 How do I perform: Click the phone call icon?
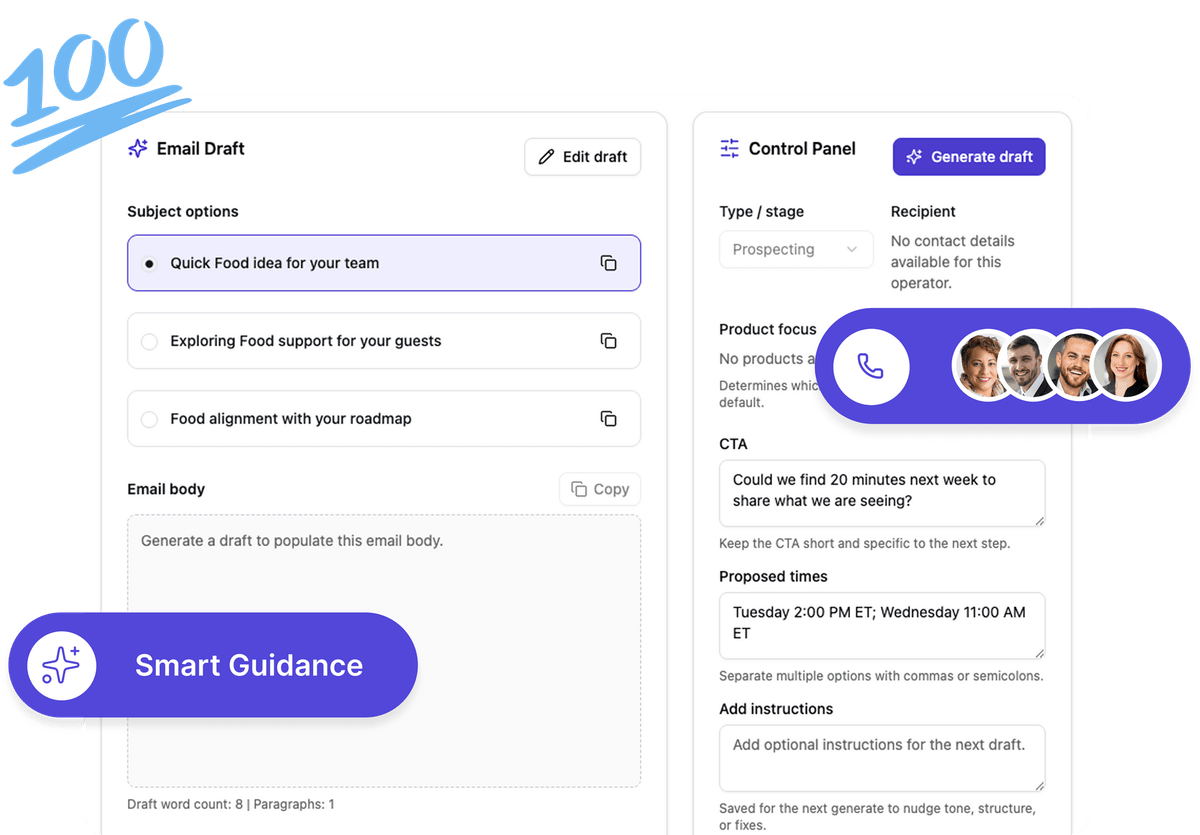(x=870, y=366)
